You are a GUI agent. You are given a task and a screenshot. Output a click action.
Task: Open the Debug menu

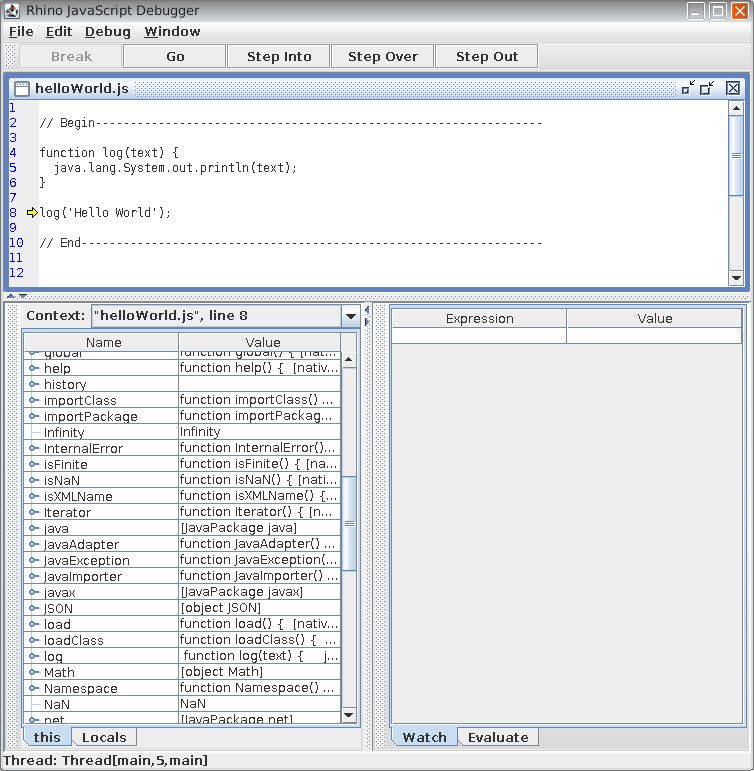pyautogui.click(x=108, y=31)
